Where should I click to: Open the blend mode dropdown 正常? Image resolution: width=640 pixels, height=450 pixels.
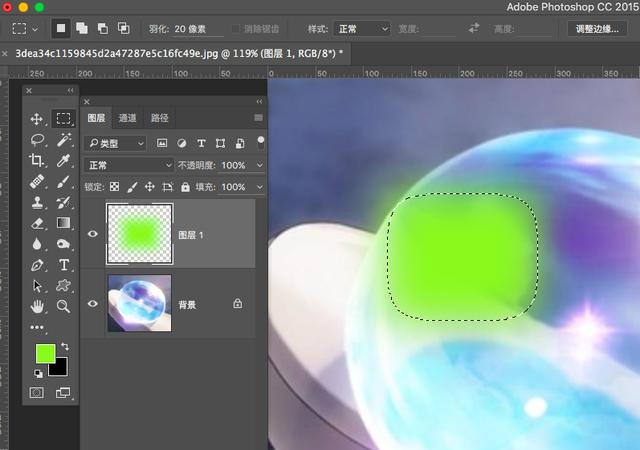pyautogui.click(x=129, y=165)
